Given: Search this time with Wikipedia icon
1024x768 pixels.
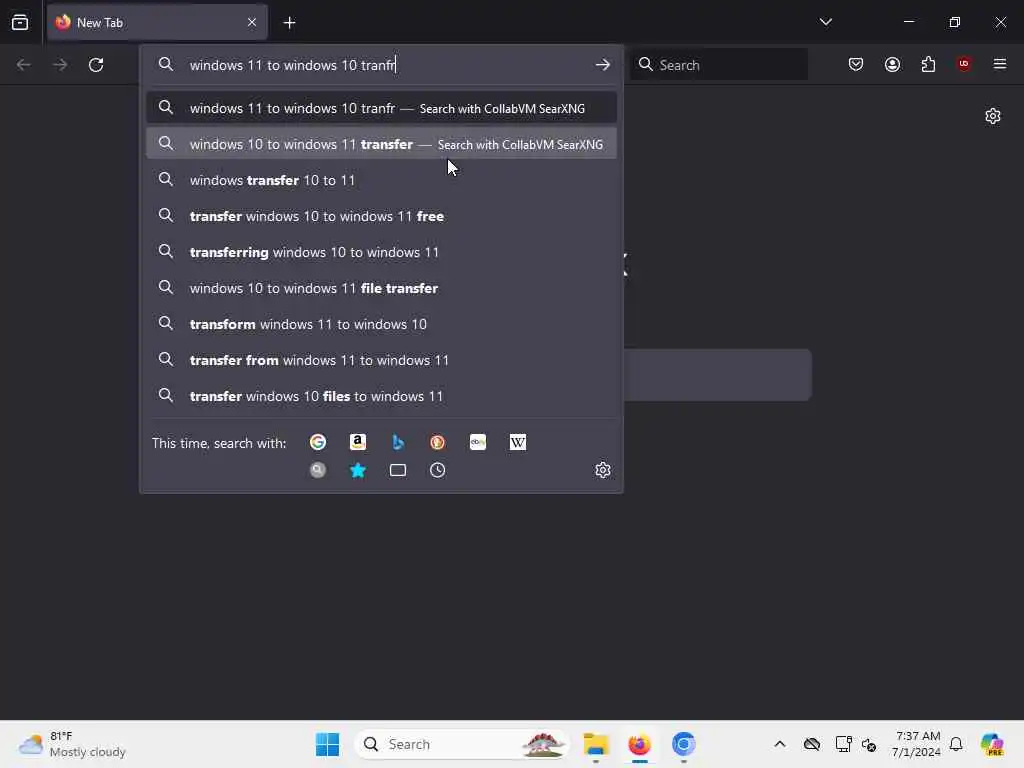Looking at the screenshot, I should coord(517,442).
